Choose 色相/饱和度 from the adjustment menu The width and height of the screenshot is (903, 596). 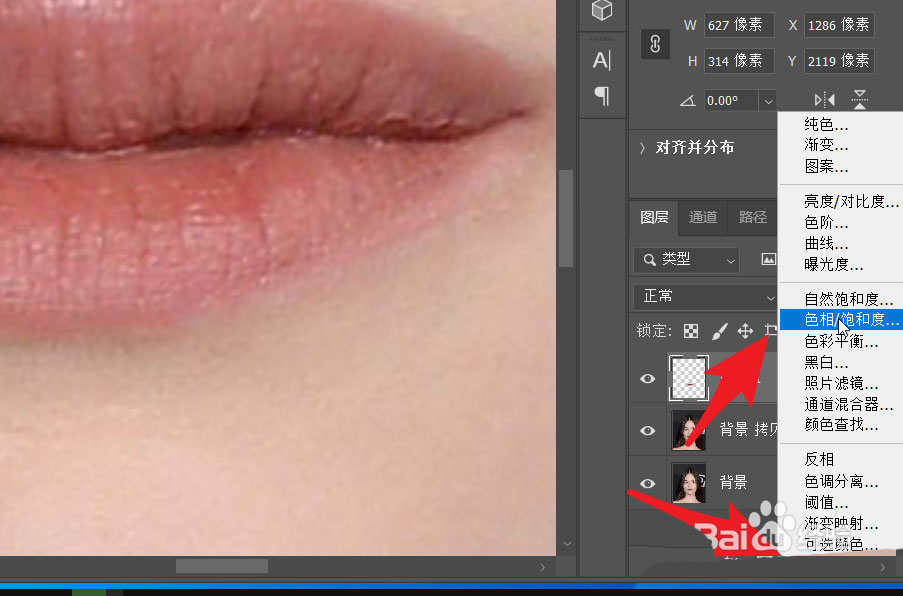pos(851,320)
